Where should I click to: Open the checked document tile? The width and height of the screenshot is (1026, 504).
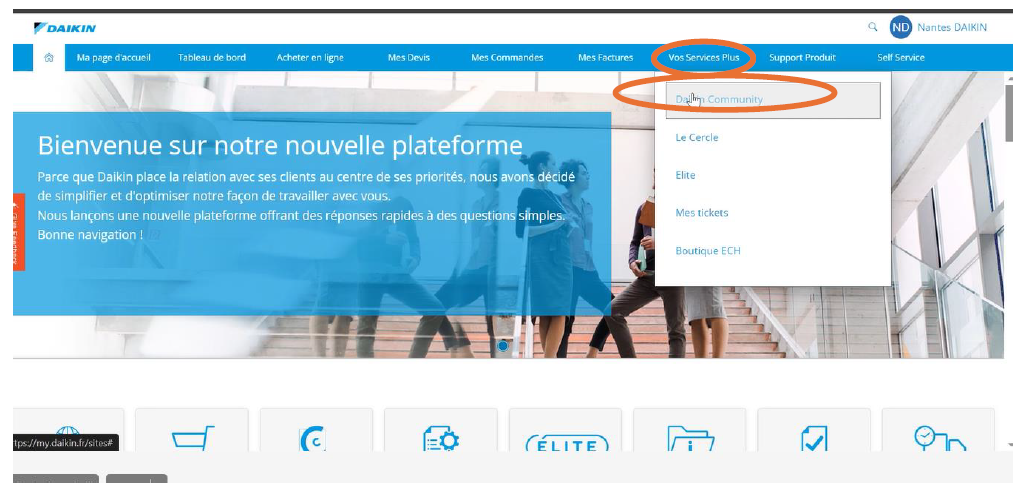pos(814,429)
